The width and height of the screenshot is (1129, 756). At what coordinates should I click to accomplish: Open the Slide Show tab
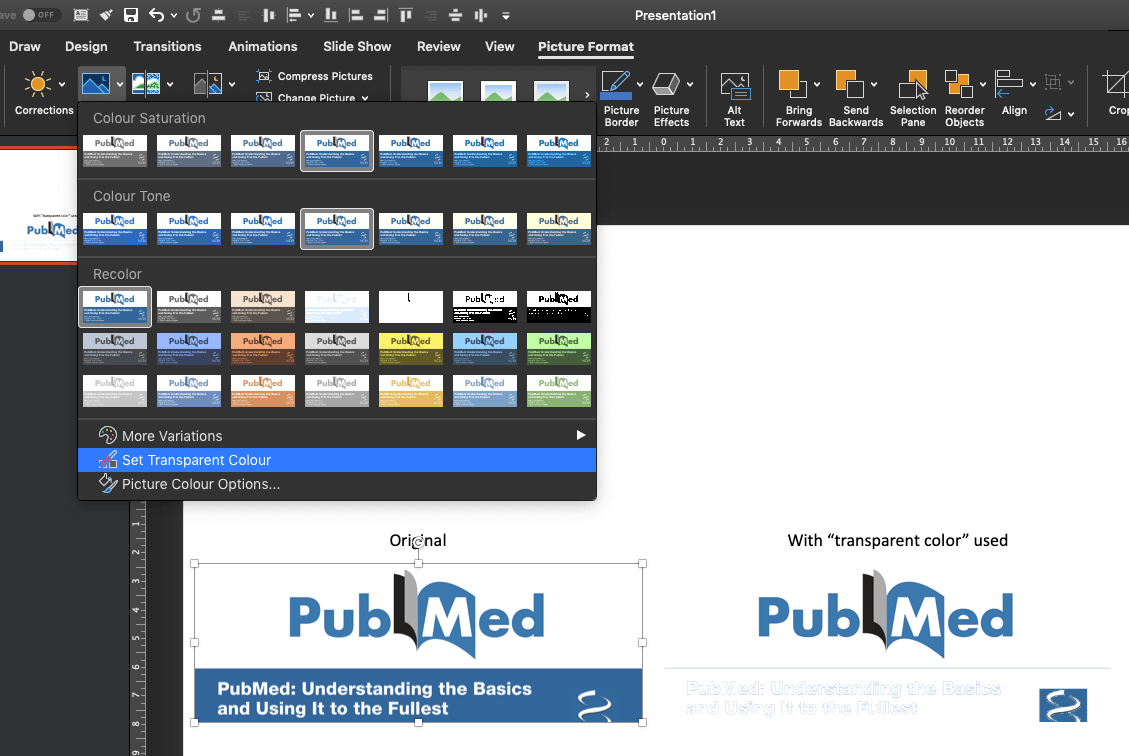(357, 46)
